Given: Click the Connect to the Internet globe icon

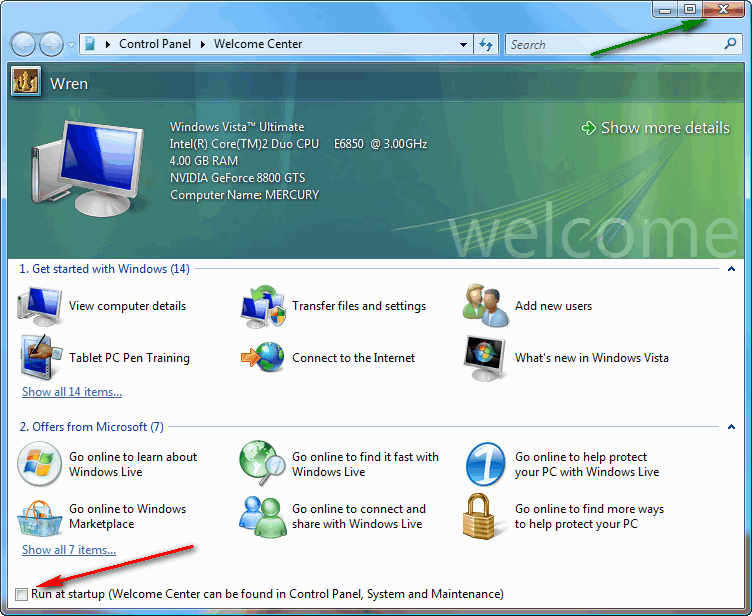Looking at the screenshot, I should tap(262, 357).
